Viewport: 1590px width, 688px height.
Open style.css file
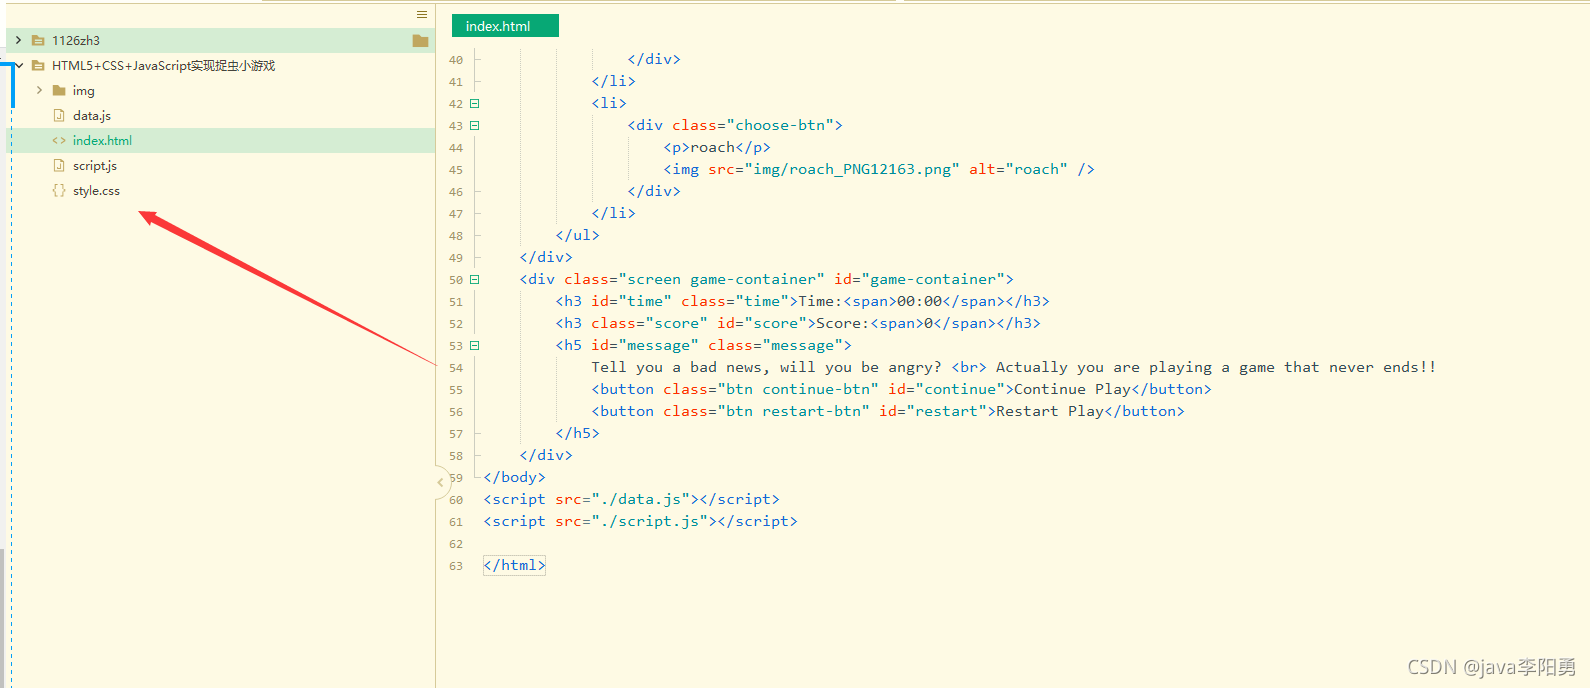96,191
